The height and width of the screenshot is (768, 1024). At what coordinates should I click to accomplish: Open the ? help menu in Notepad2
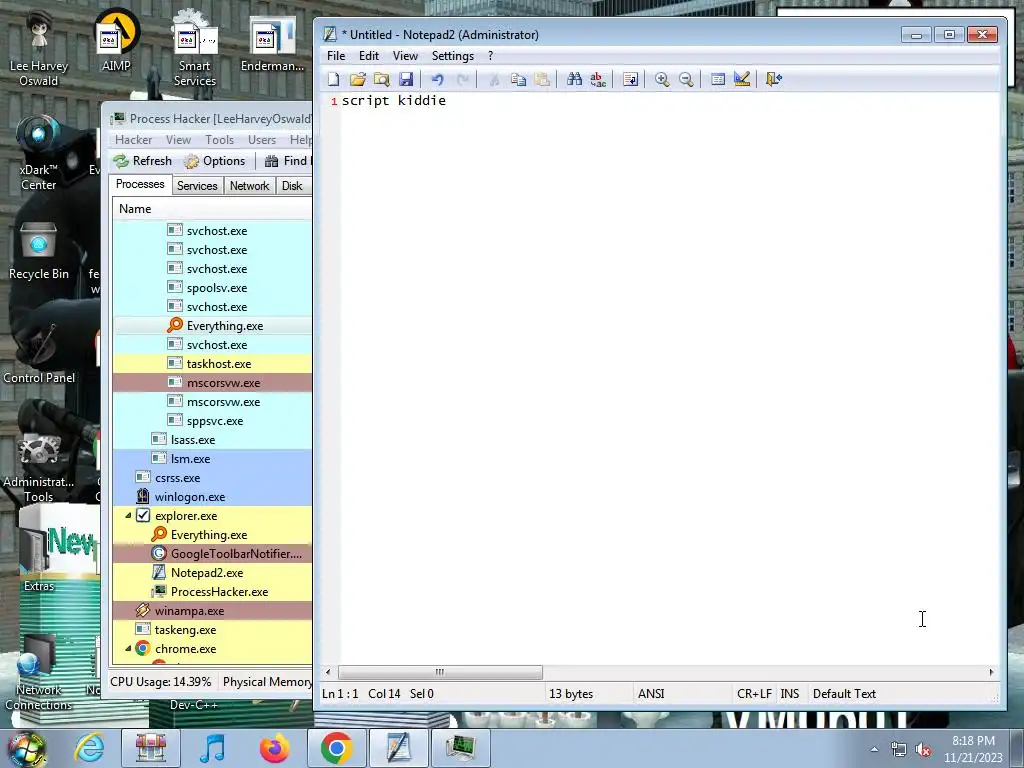coord(490,56)
